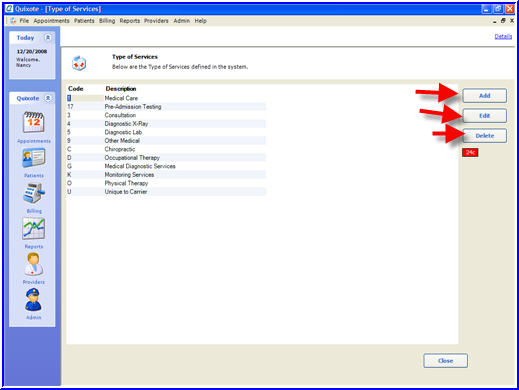Open the File menu
519x390 pixels.
point(24,21)
